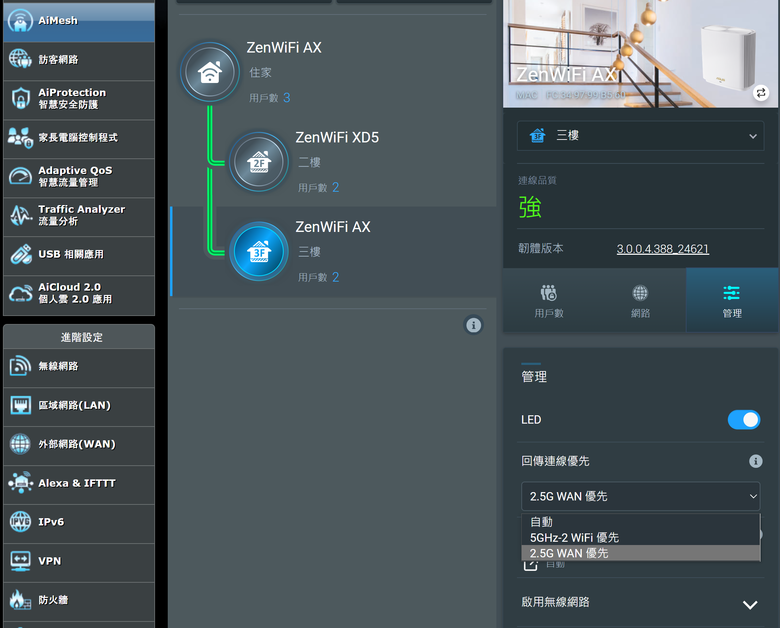Screen dimensions: 780x628
Task: Select the main ZenWiFi AX home router node
Action: point(210,72)
